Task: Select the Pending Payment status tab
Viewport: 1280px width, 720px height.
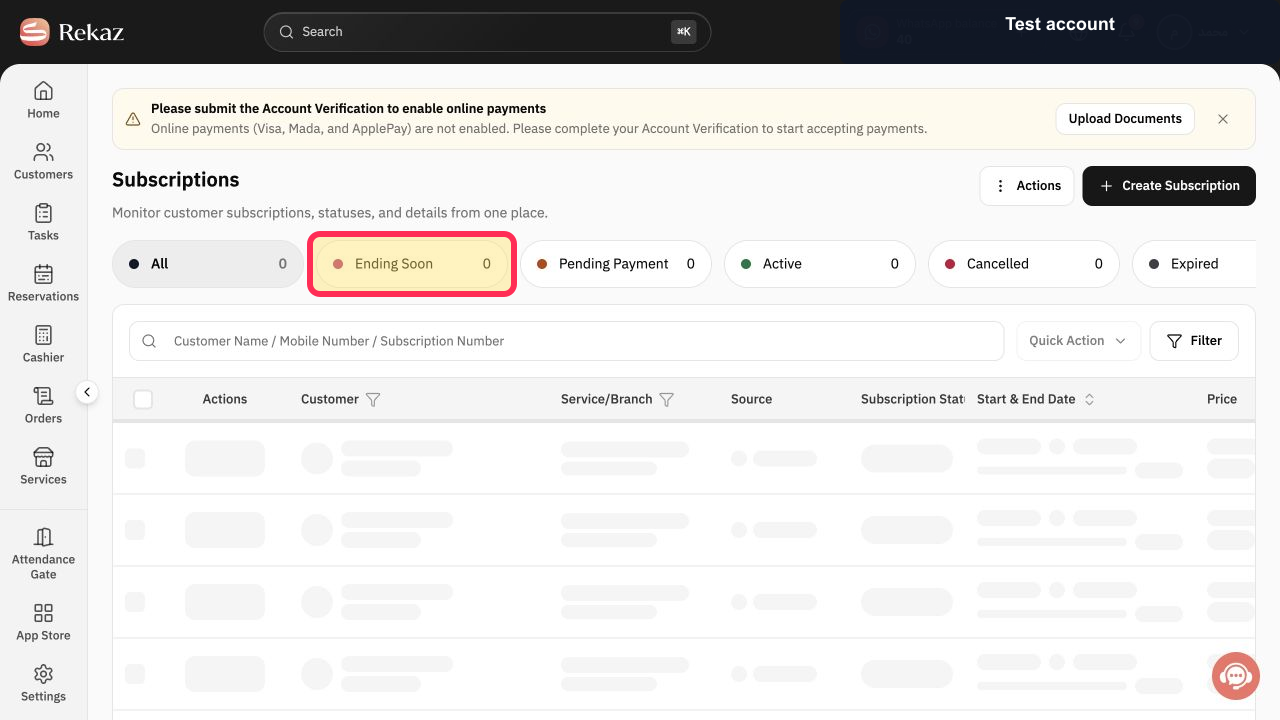Action: pyautogui.click(x=616, y=264)
